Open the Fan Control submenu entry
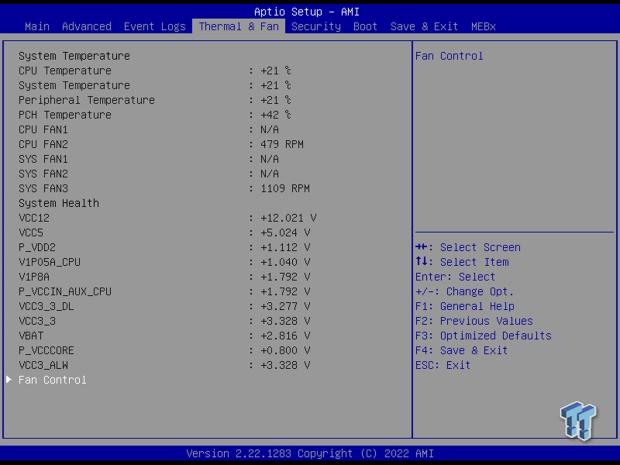The image size is (620, 465). (x=52, y=380)
